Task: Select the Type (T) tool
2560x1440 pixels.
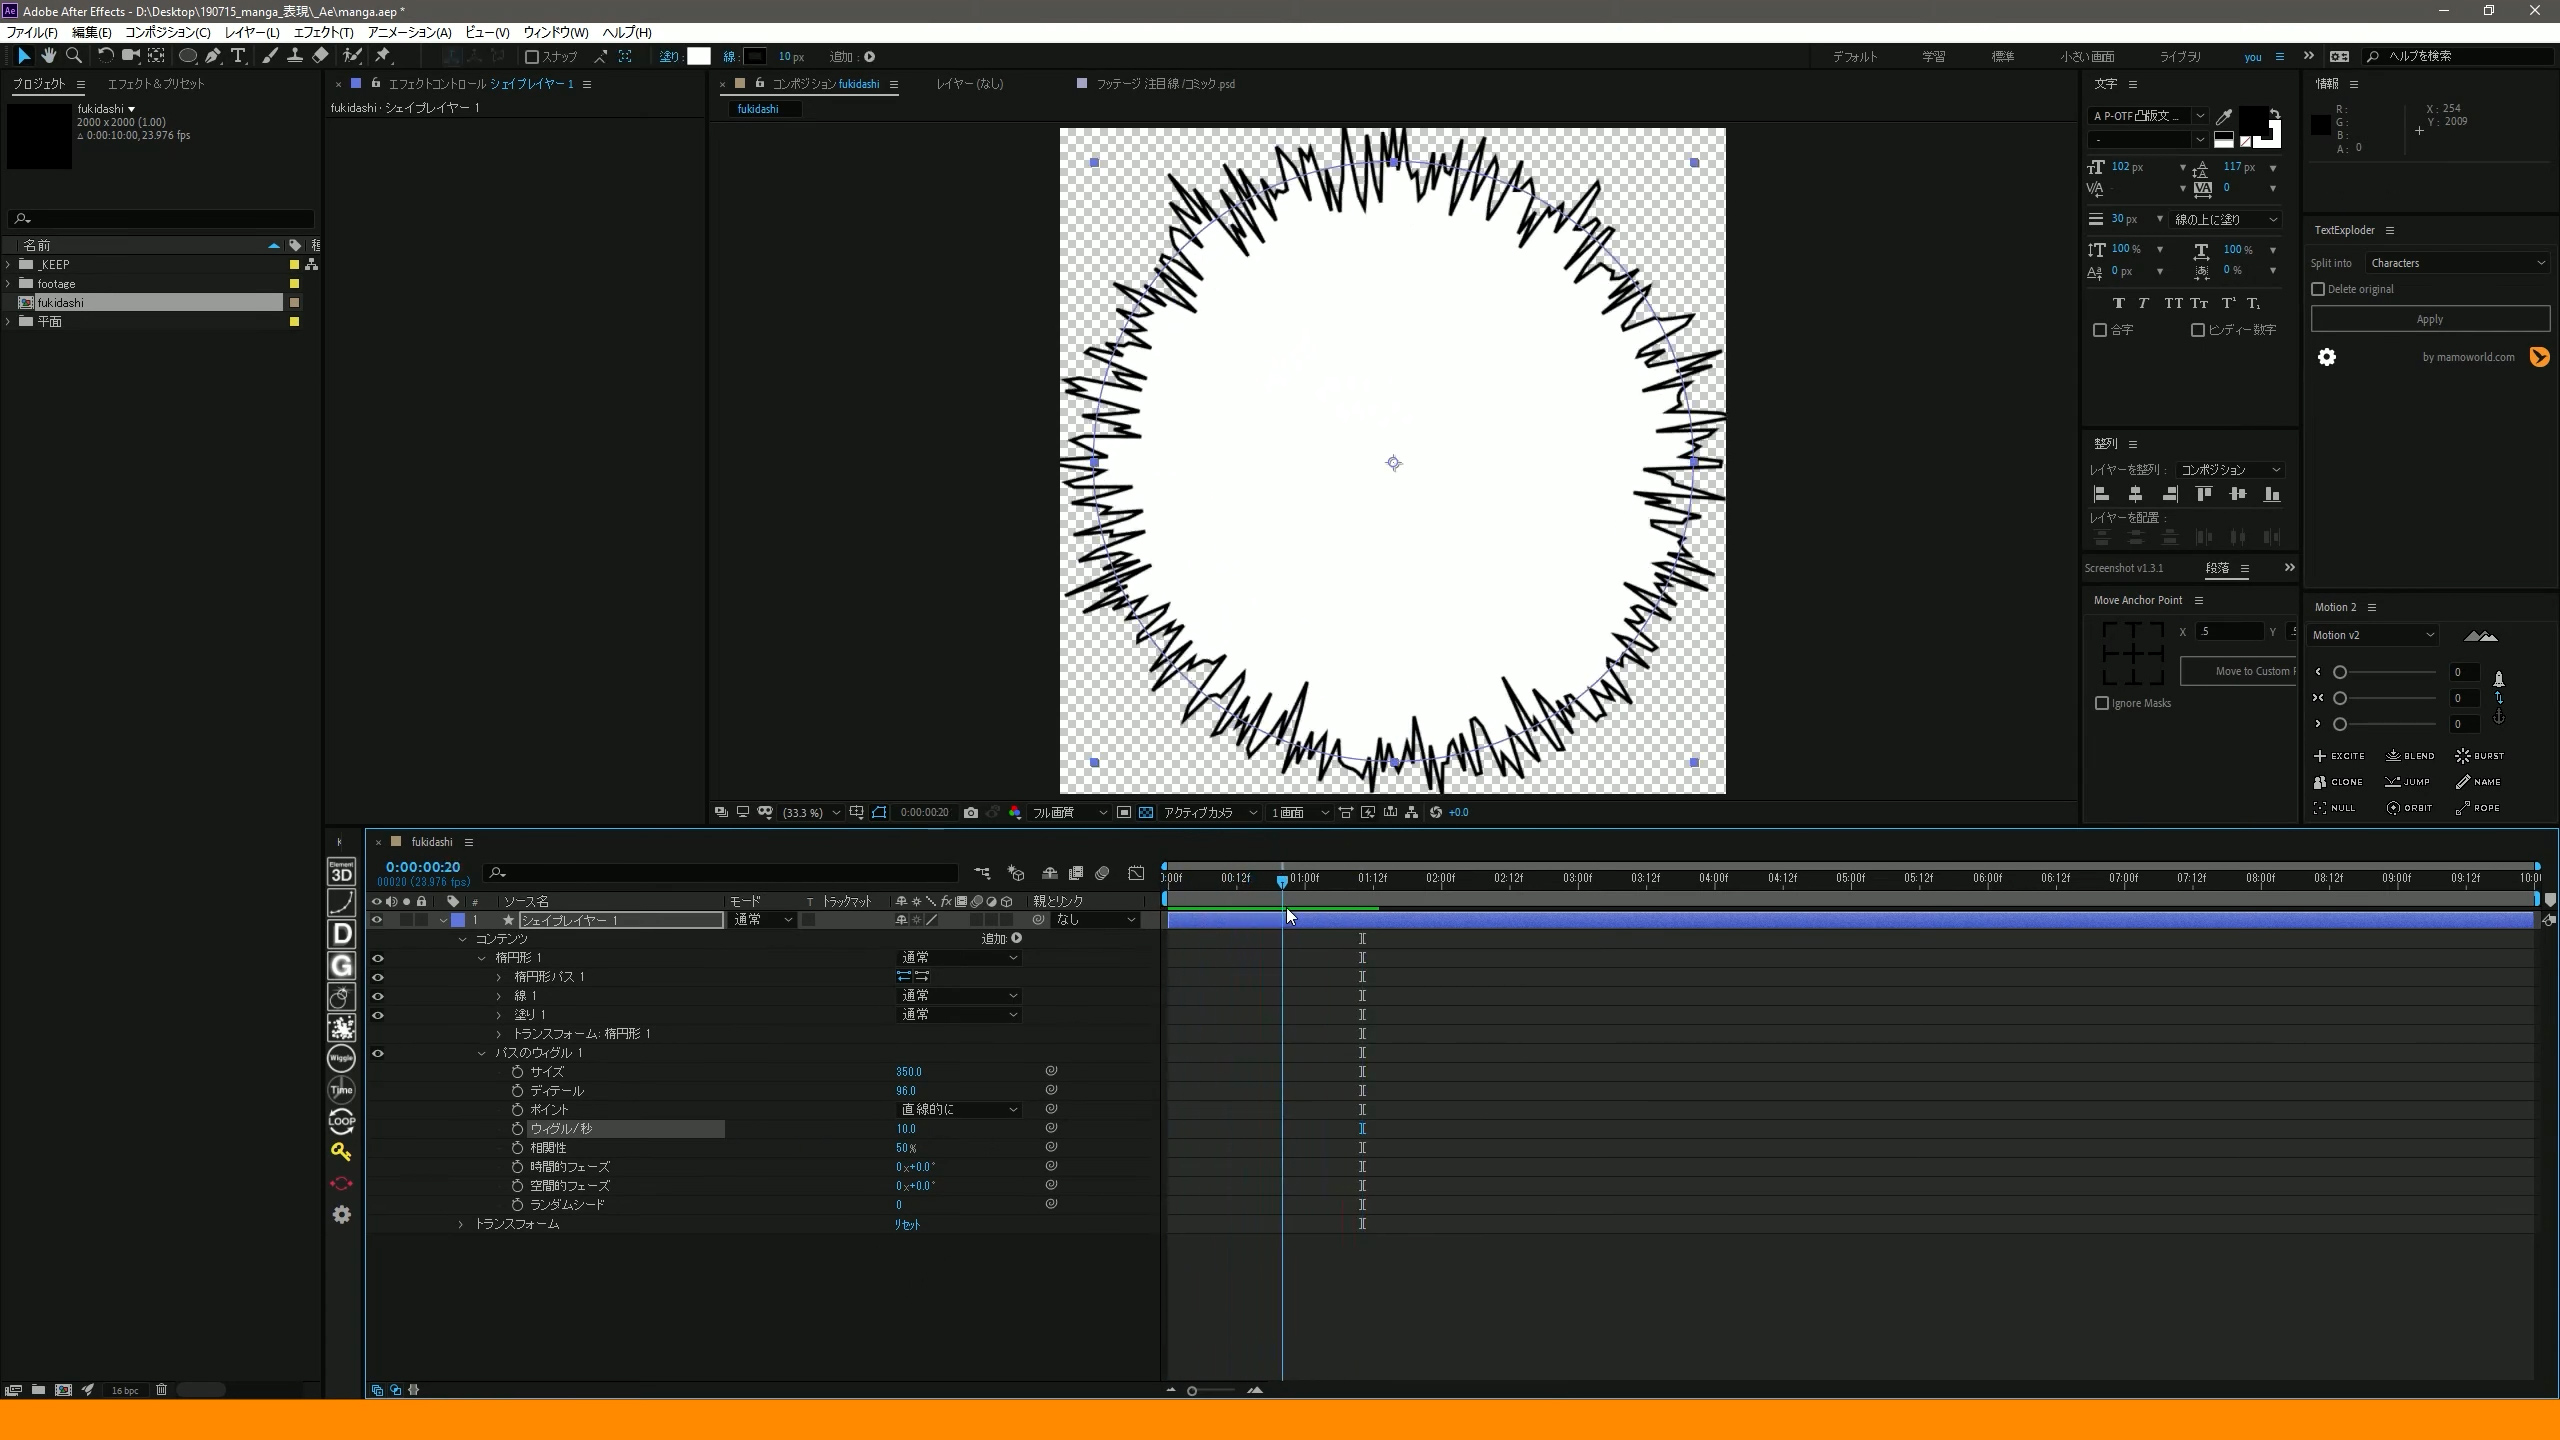Action: (x=238, y=56)
